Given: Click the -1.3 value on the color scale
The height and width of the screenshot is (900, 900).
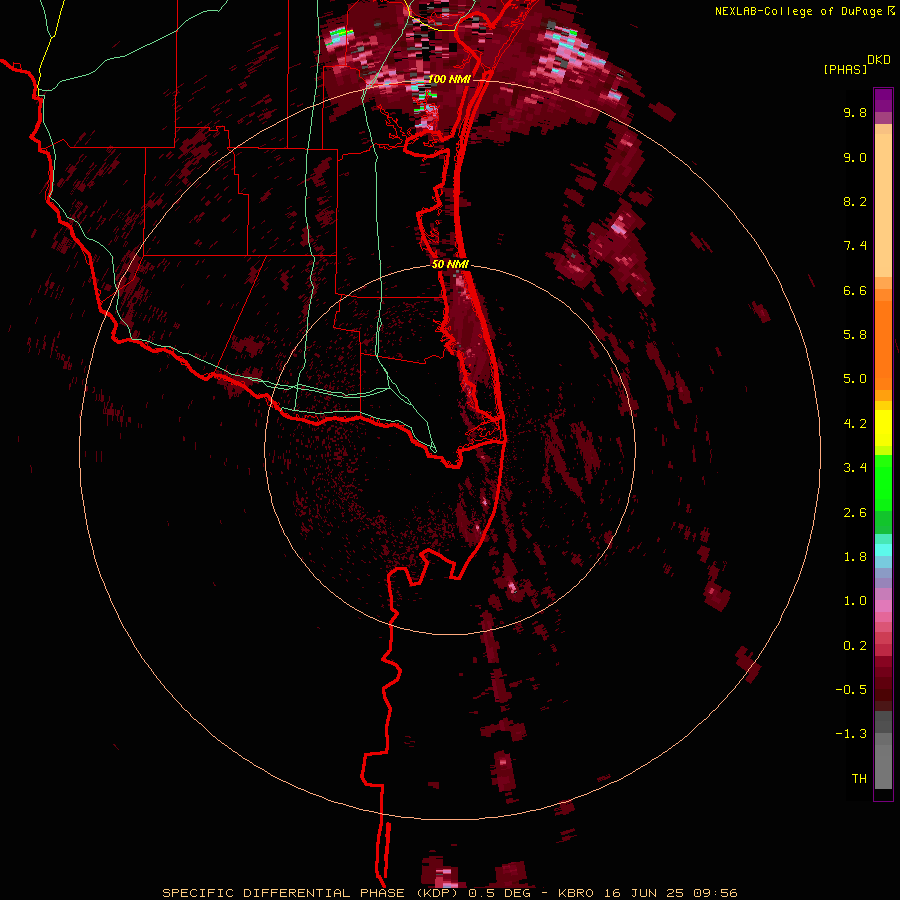Looking at the screenshot, I should (851, 734).
